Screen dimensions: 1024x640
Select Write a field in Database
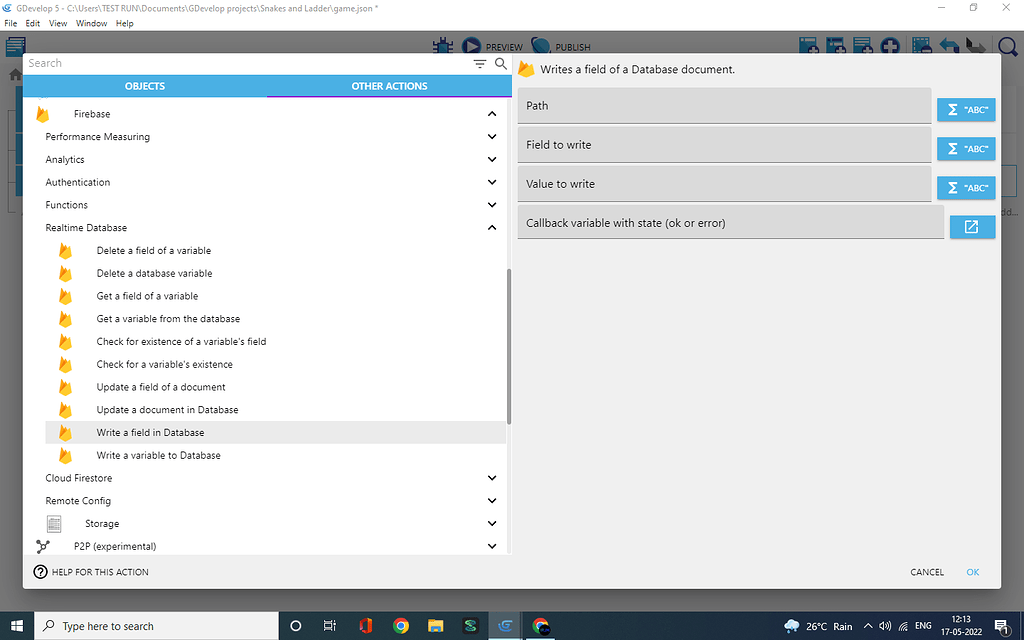tap(275, 433)
